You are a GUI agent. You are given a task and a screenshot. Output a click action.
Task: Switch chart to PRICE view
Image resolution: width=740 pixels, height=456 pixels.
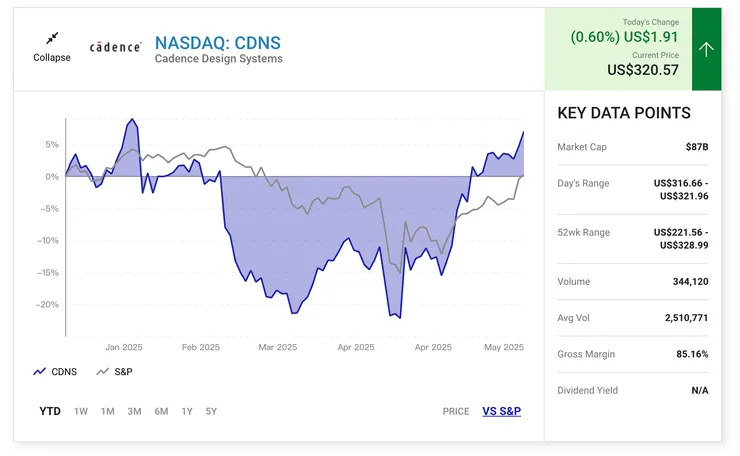456,411
